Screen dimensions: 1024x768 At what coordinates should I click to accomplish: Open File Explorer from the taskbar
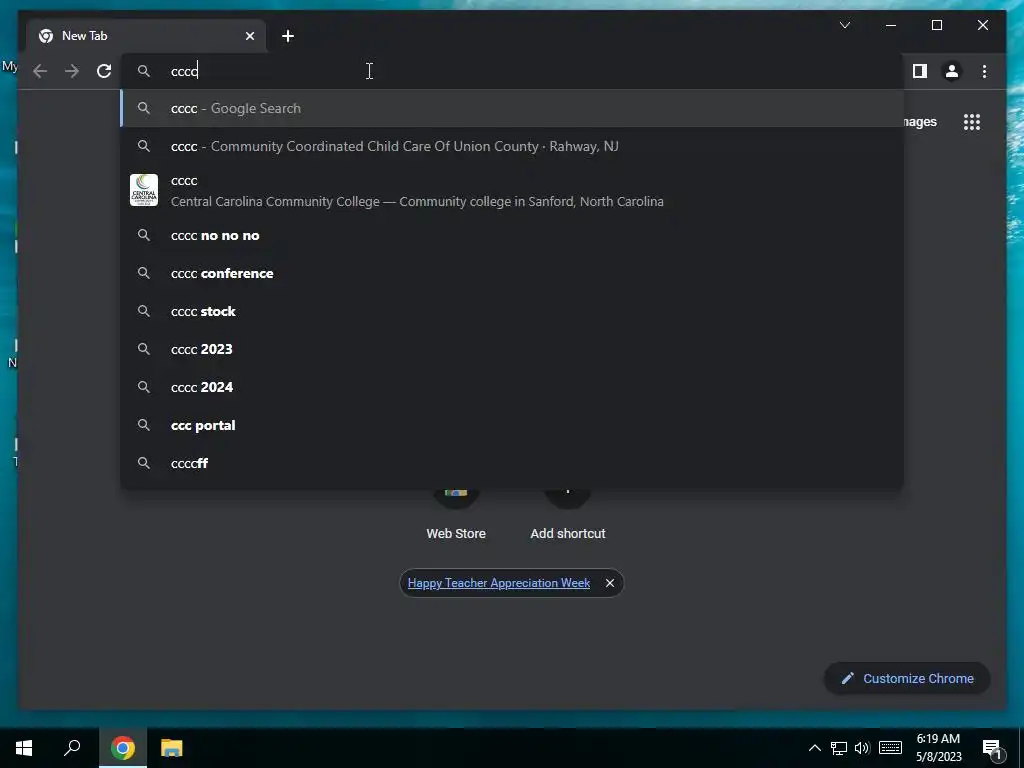pyautogui.click(x=172, y=748)
